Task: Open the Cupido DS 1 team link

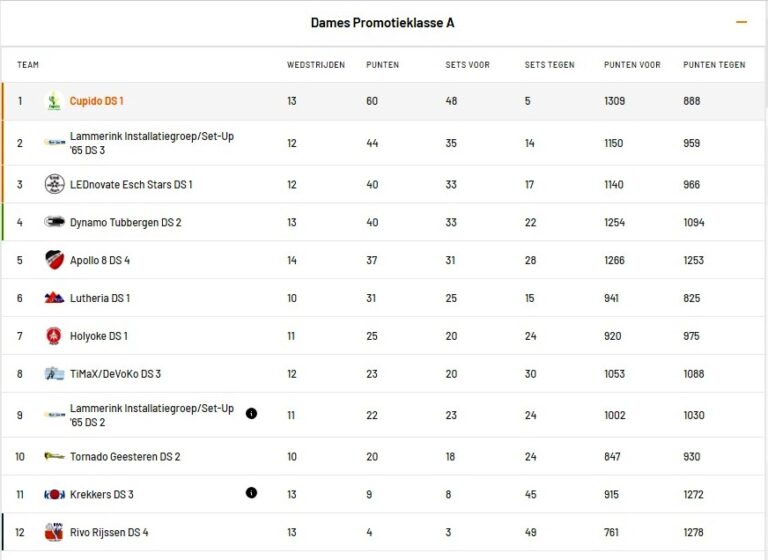Action: 97,101
